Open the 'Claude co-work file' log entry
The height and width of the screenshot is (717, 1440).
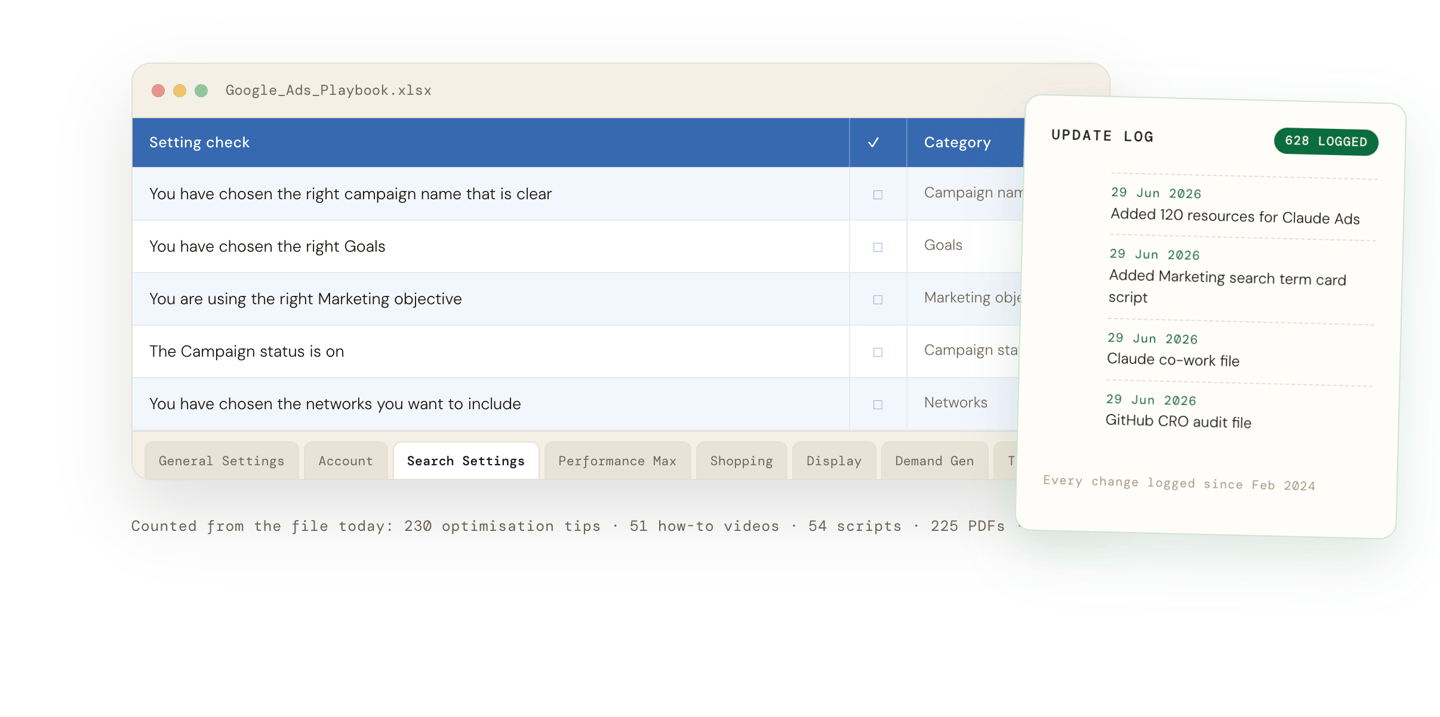pos(1173,360)
